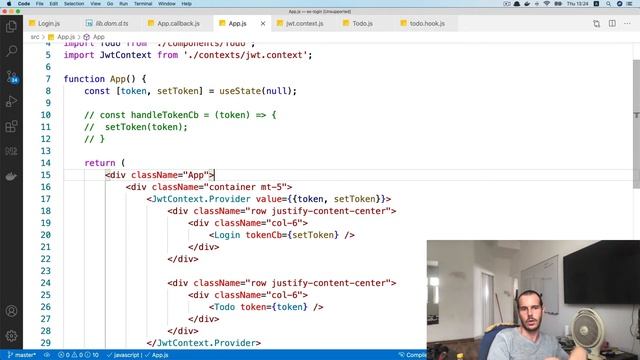Click errors and warnings count in status bar
The width and height of the screenshot is (640, 360).
tap(78, 355)
